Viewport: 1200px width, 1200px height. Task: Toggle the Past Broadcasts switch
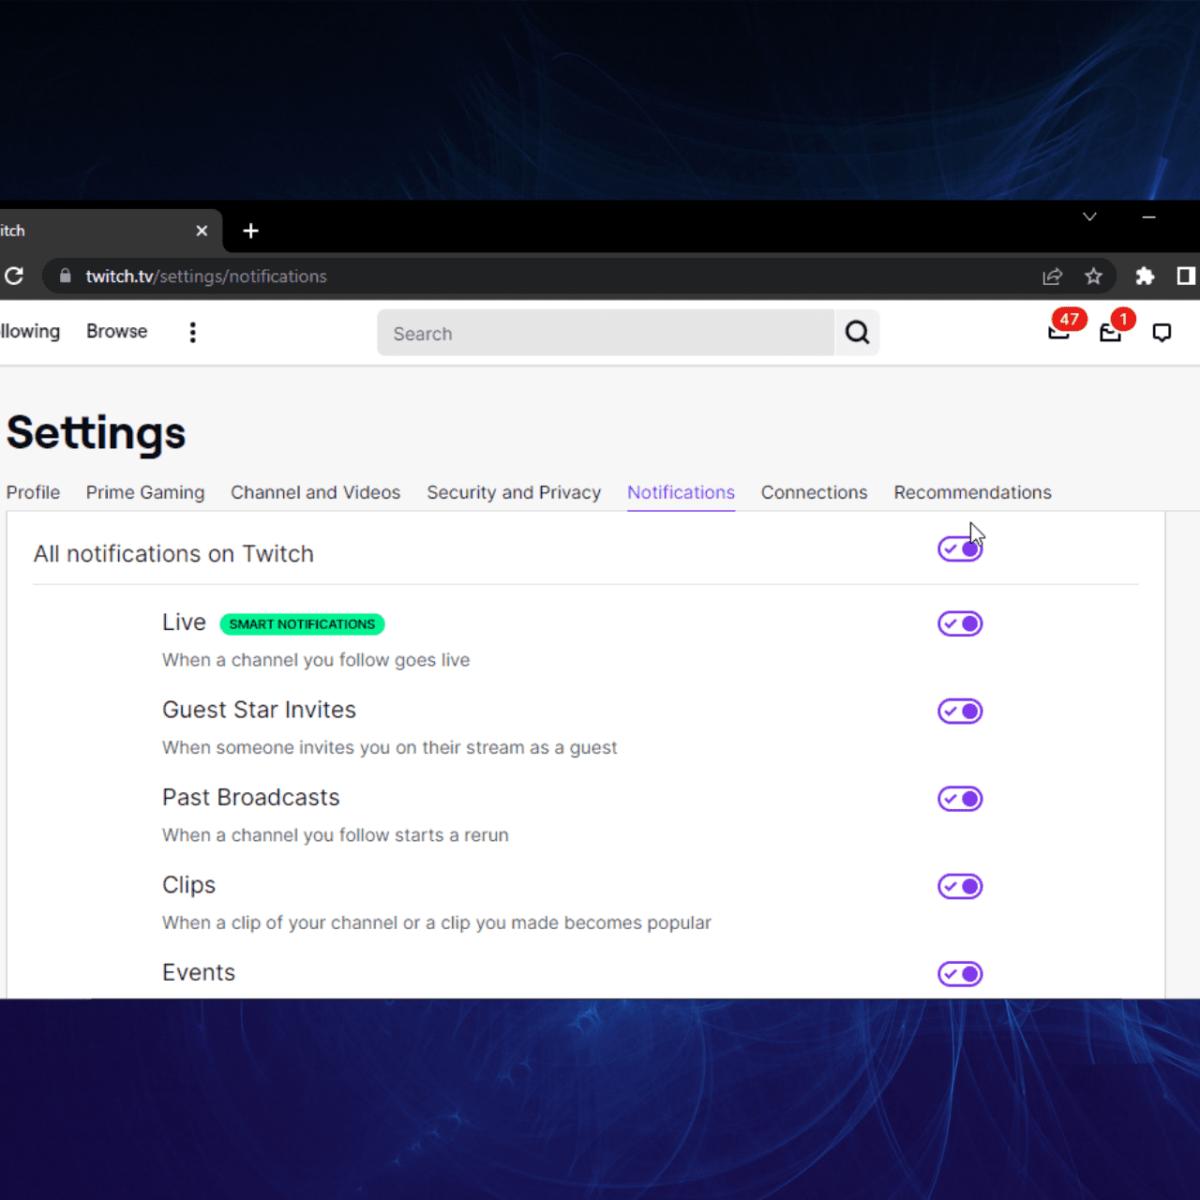click(960, 799)
